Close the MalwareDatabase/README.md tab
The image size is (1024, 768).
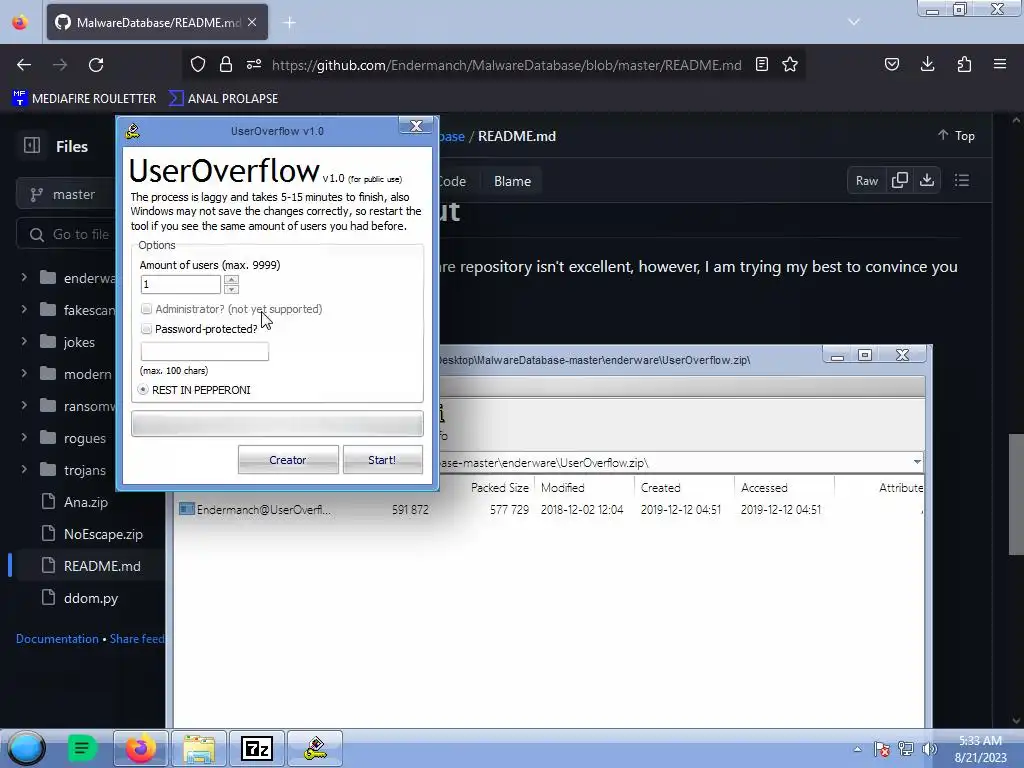coord(252,22)
